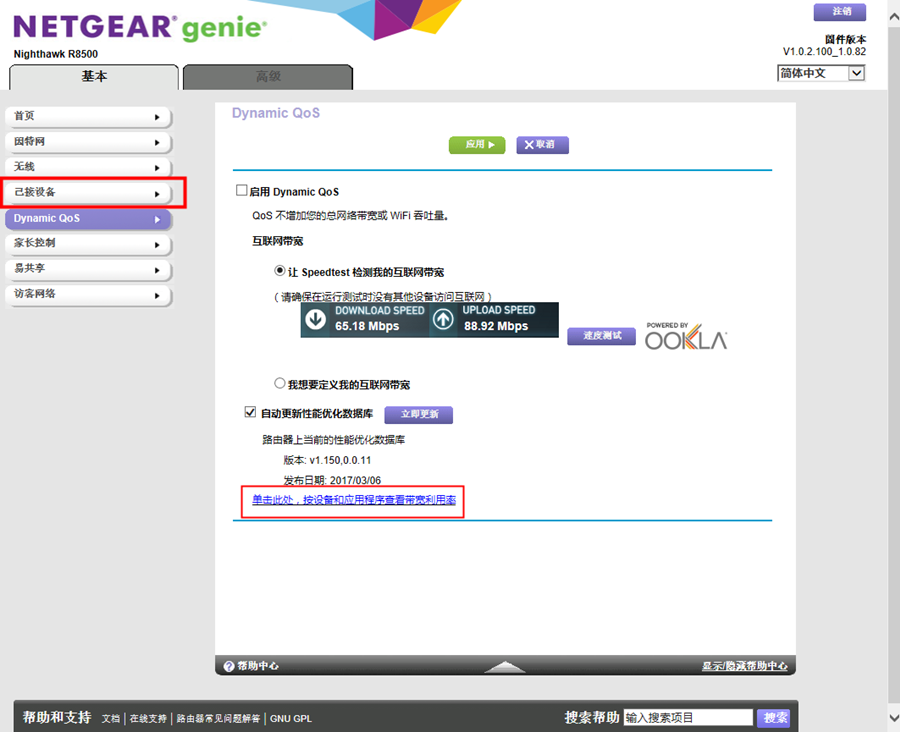The width and height of the screenshot is (900, 732).
Task: Uncheck 自动更新性能优化数据库 checkbox
Action: (250, 412)
